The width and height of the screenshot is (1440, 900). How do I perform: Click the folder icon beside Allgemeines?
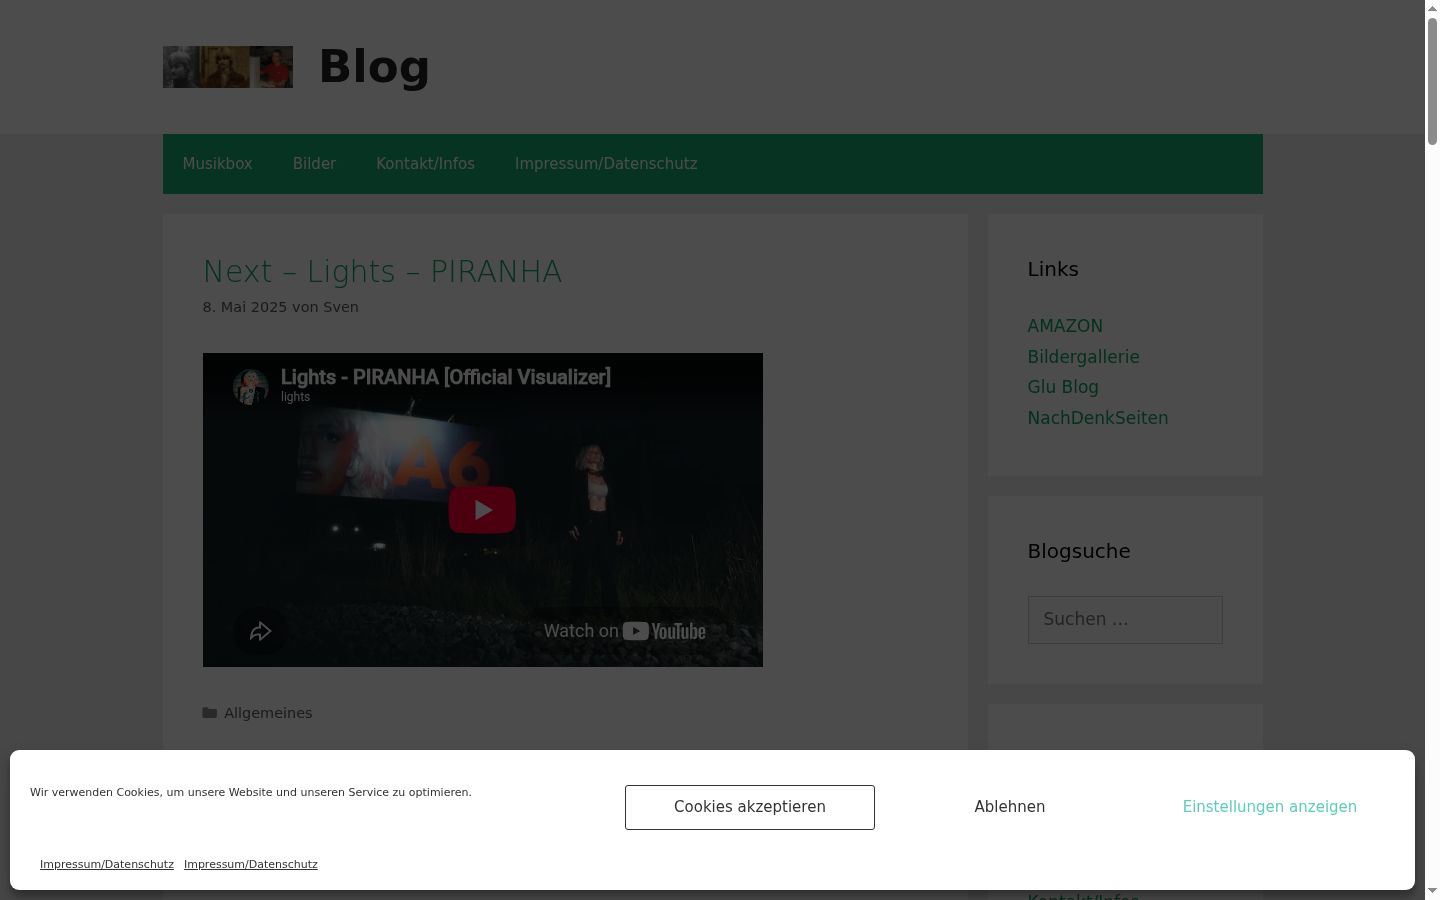(x=210, y=713)
